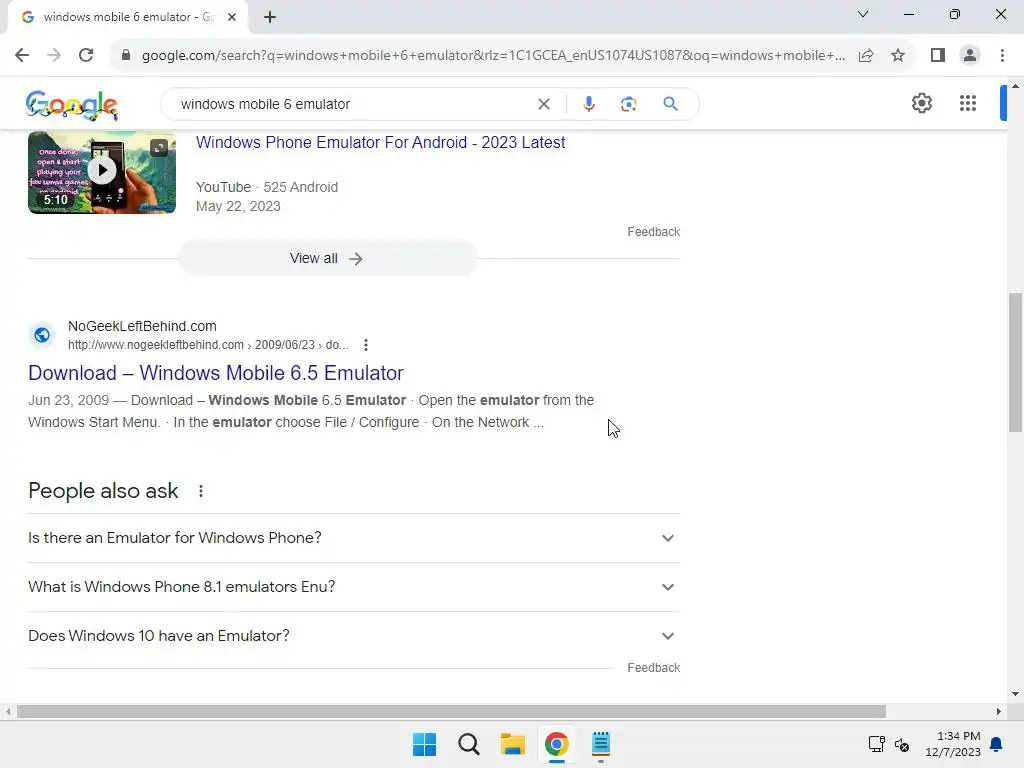Click the browser forward arrow

54,55
